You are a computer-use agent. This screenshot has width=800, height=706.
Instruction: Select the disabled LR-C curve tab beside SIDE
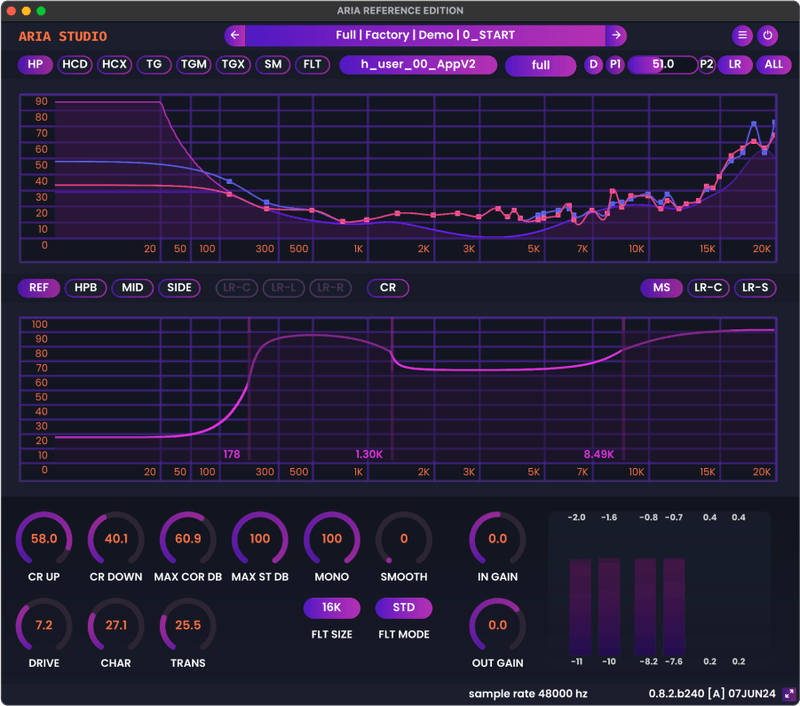coord(237,288)
